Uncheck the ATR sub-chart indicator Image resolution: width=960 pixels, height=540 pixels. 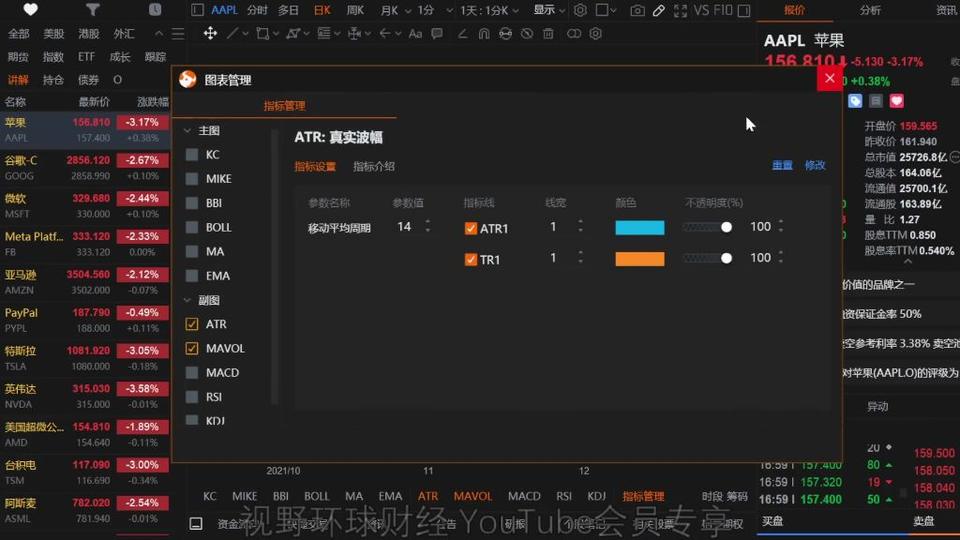pyautogui.click(x=192, y=324)
